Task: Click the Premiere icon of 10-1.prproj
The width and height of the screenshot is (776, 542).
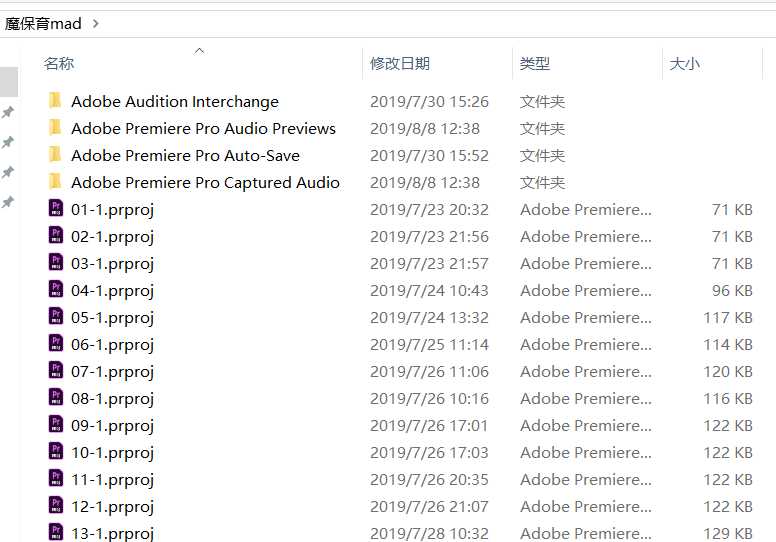Action: 56,451
